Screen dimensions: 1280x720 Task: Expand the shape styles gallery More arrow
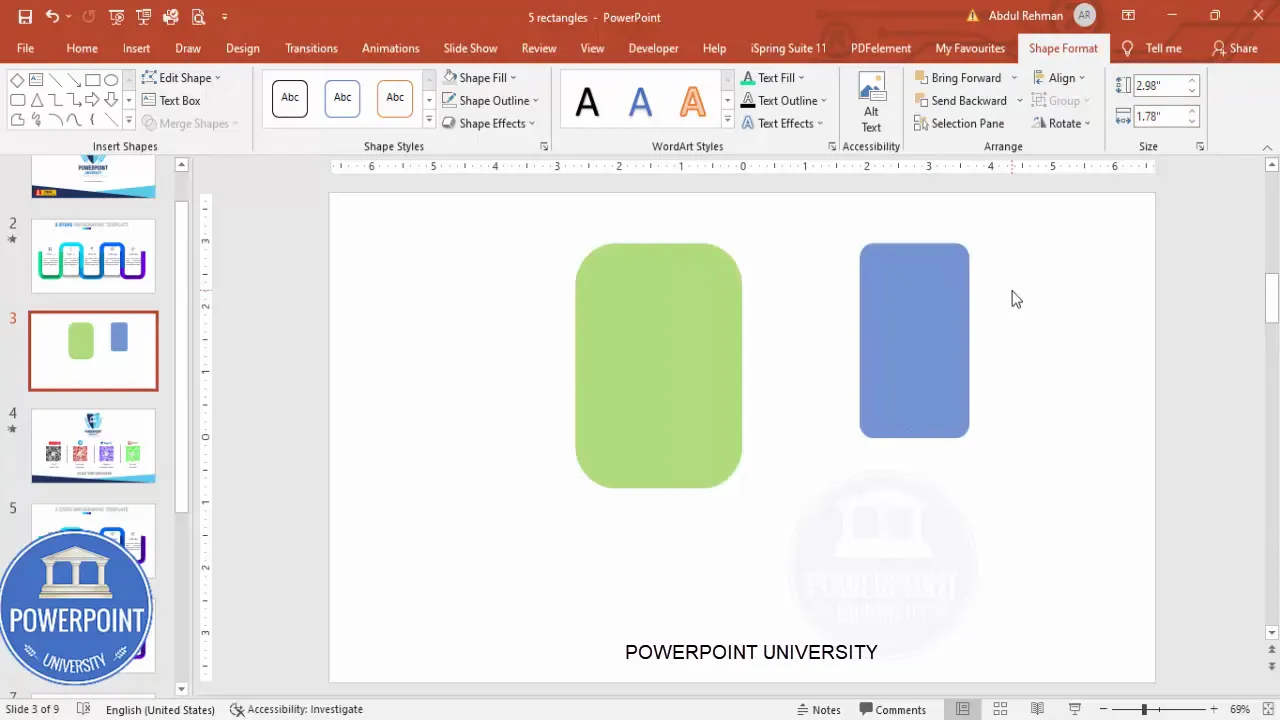tap(429, 120)
